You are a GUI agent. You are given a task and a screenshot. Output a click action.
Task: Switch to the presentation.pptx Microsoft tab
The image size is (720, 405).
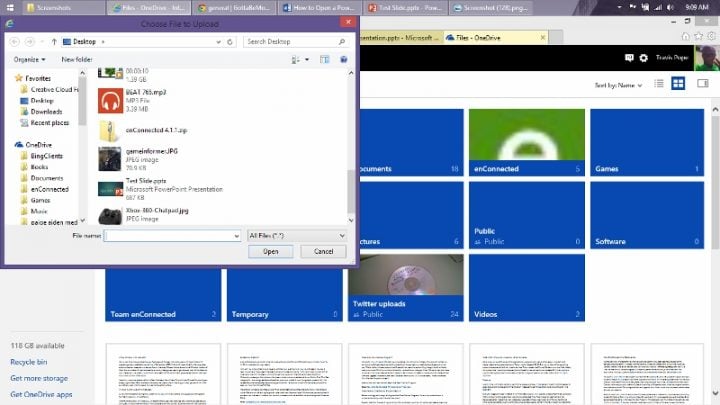[x=401, y=38]
